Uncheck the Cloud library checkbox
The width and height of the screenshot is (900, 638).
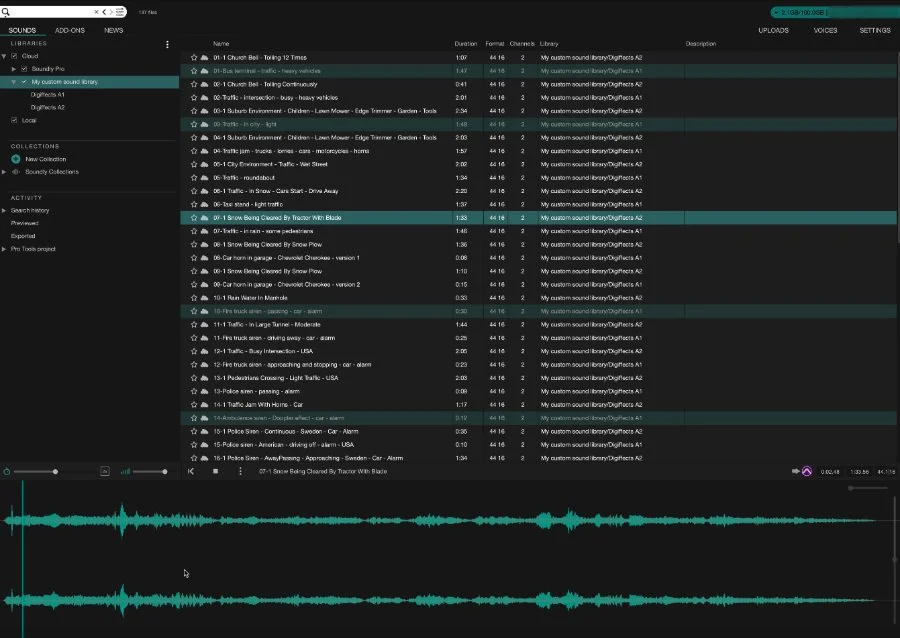14,56
